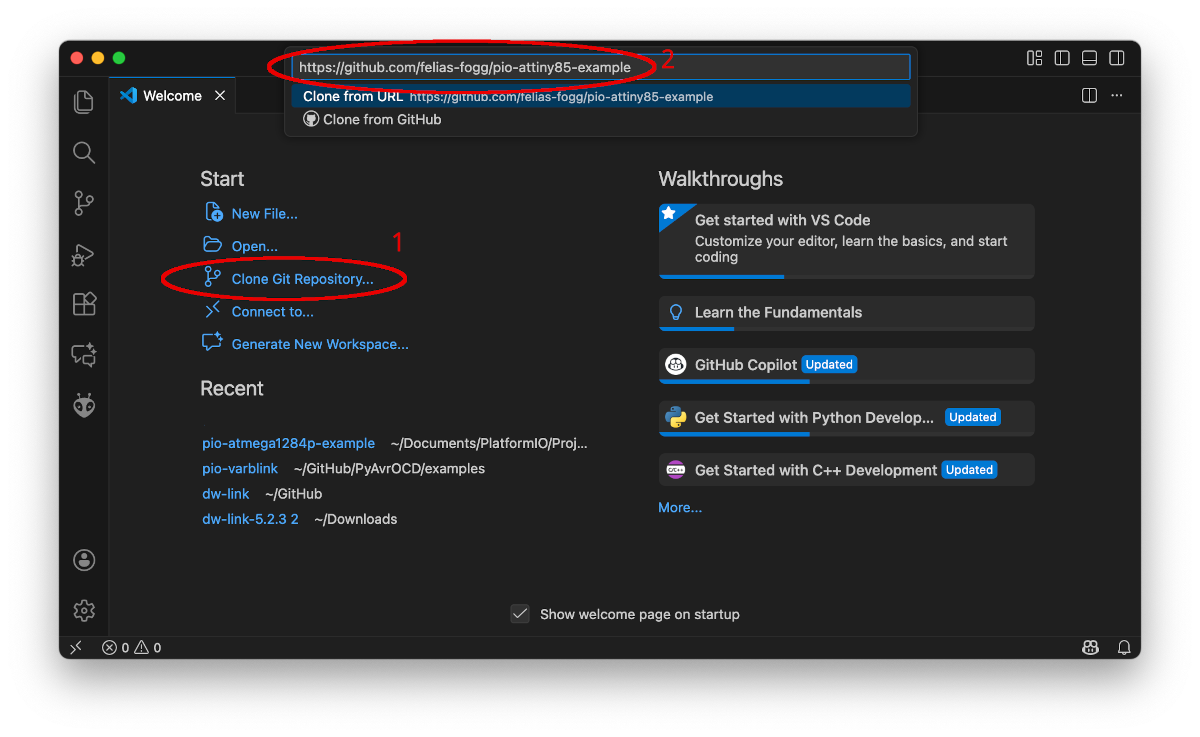Open the notifications bell in status bar
1200x737 pixels.
point(1124,647)
